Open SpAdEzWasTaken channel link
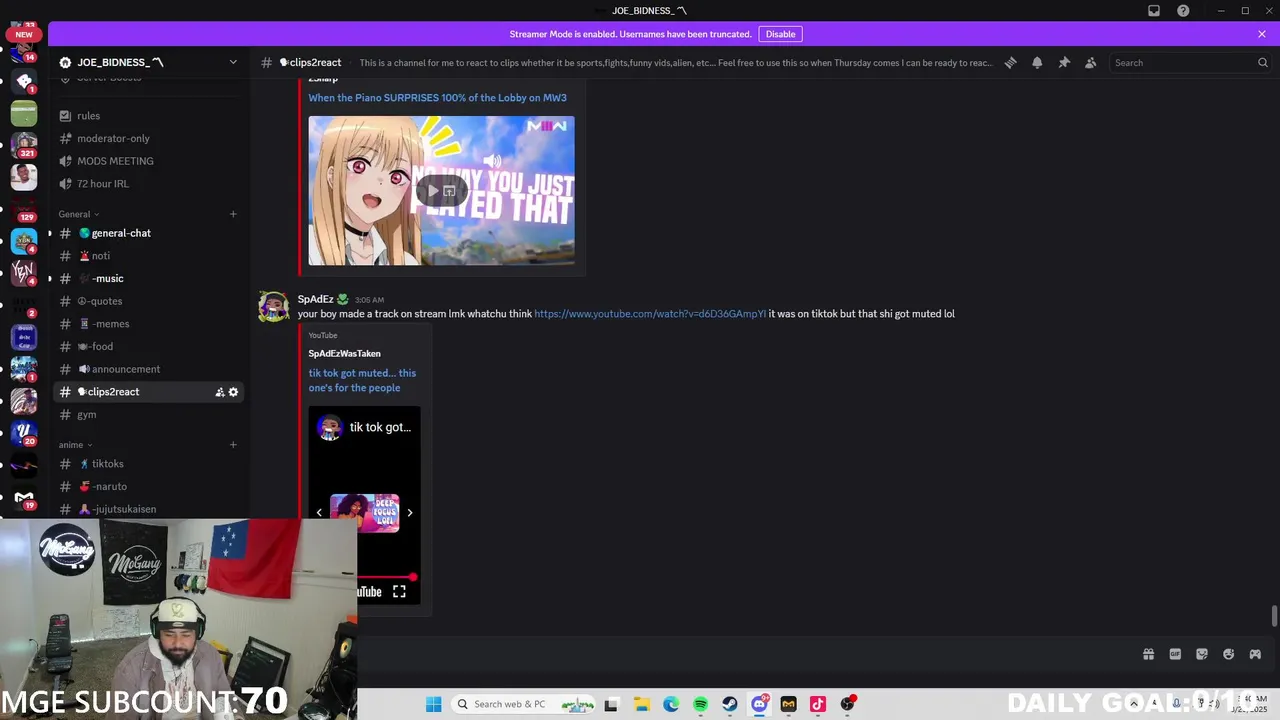Image resolution: width=1280 pixels, height=720 pixels. pos(344,353)
